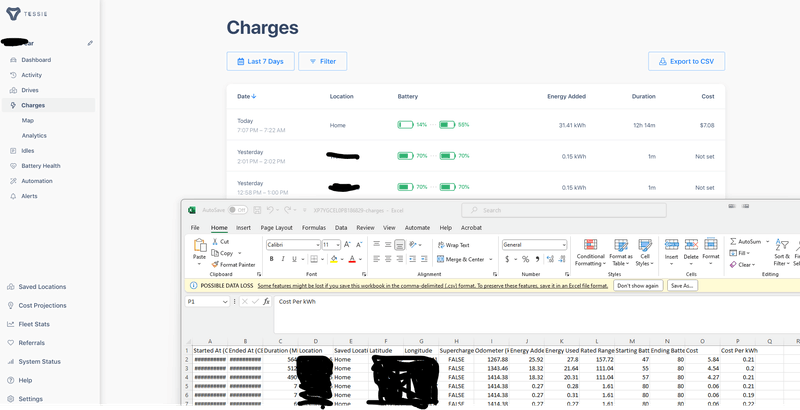Switch to the Page Layout tab
Image resolution: width=800 pixels, height=410 pixels.
point(277,228)
